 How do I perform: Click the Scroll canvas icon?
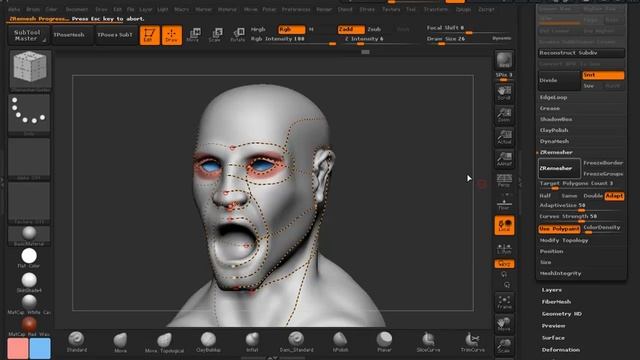[504, 93]
